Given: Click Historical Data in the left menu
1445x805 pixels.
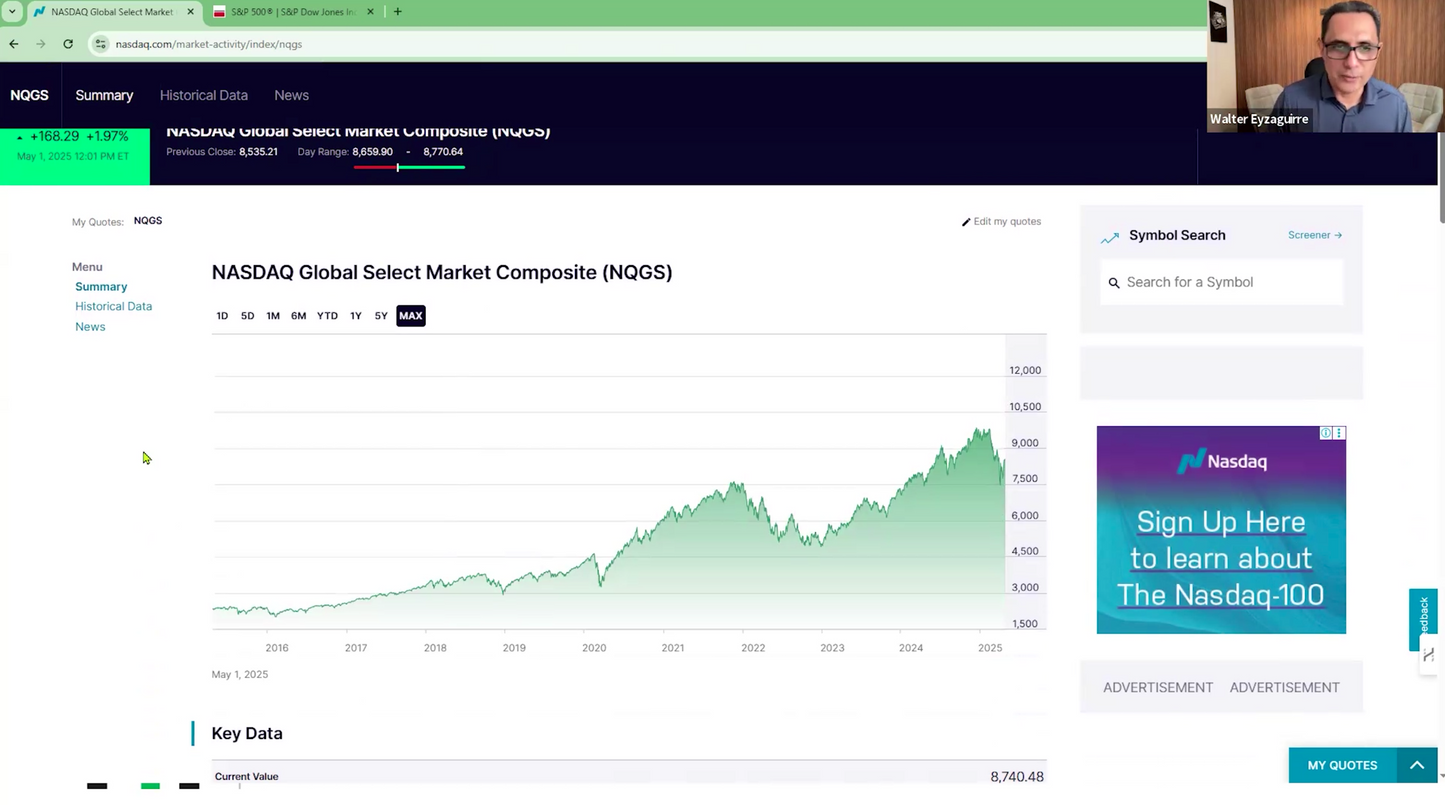Looking at the screenshot, I should (113, 306).
